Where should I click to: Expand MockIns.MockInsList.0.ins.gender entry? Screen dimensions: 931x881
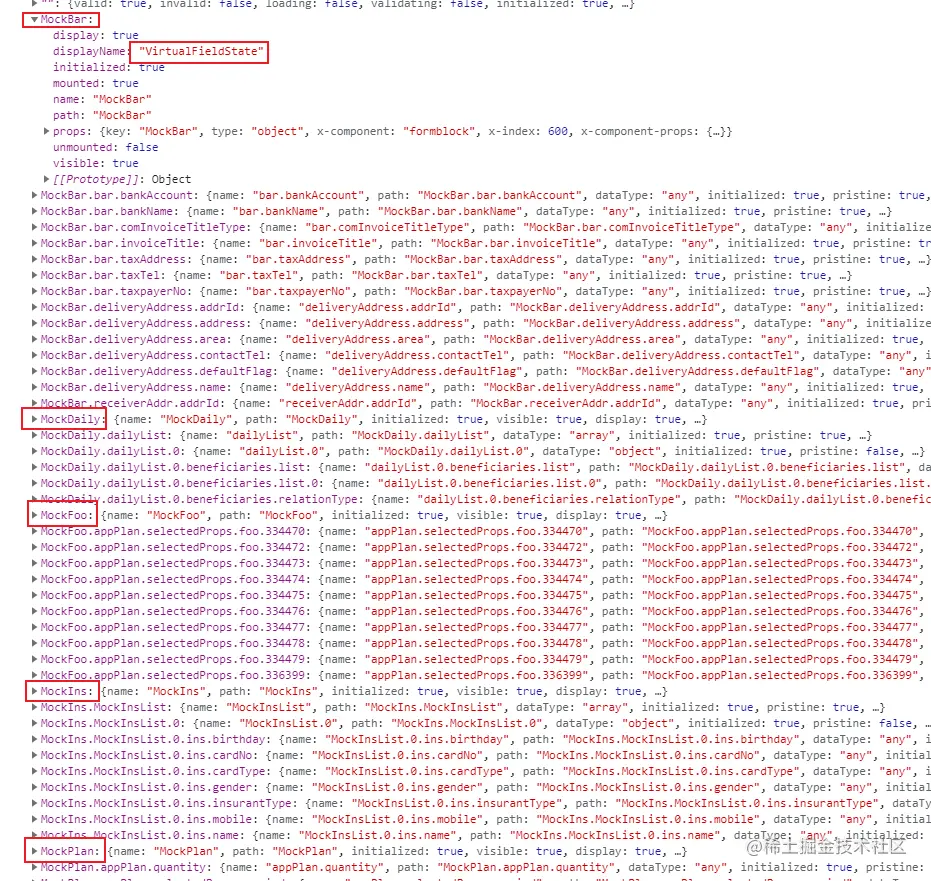pos(34,787)
